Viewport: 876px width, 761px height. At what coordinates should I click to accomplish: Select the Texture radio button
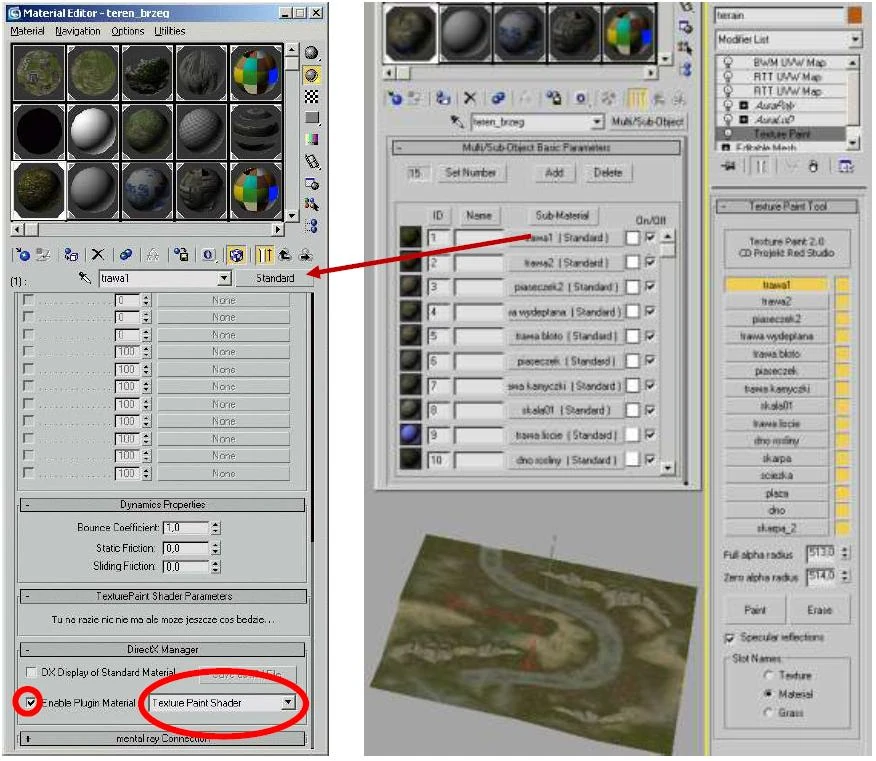tap(768, 675)
